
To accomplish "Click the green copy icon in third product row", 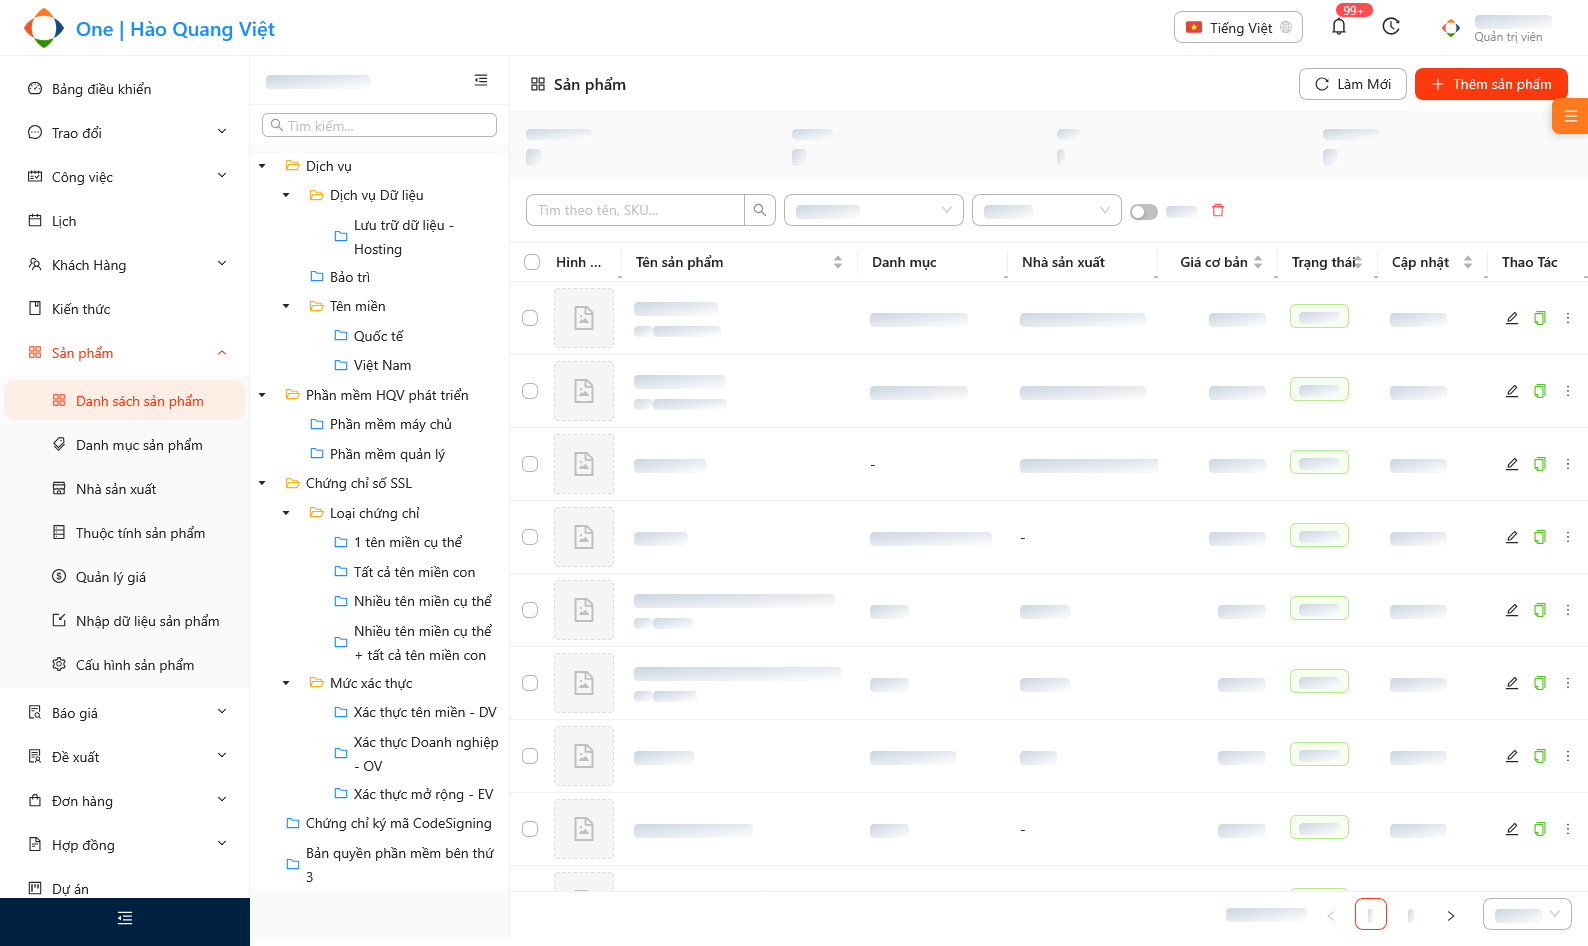I will coord(1540,464).
